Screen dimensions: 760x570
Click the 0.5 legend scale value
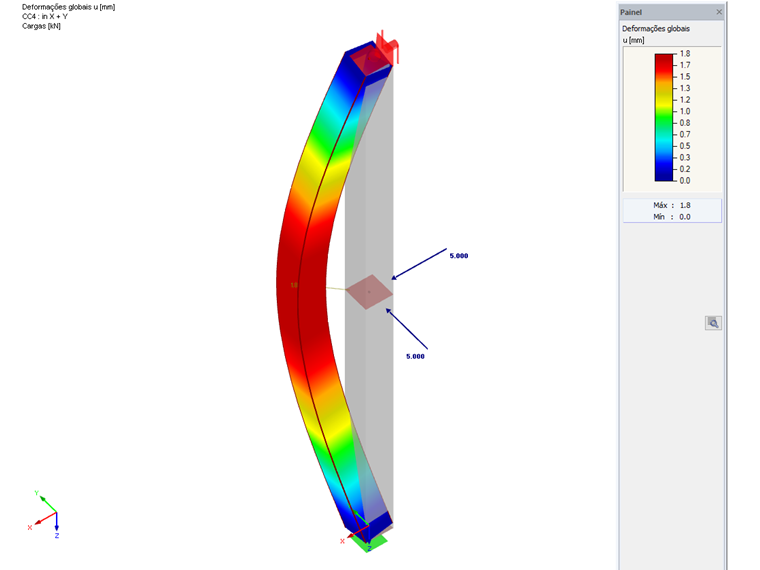coord(684,146)
